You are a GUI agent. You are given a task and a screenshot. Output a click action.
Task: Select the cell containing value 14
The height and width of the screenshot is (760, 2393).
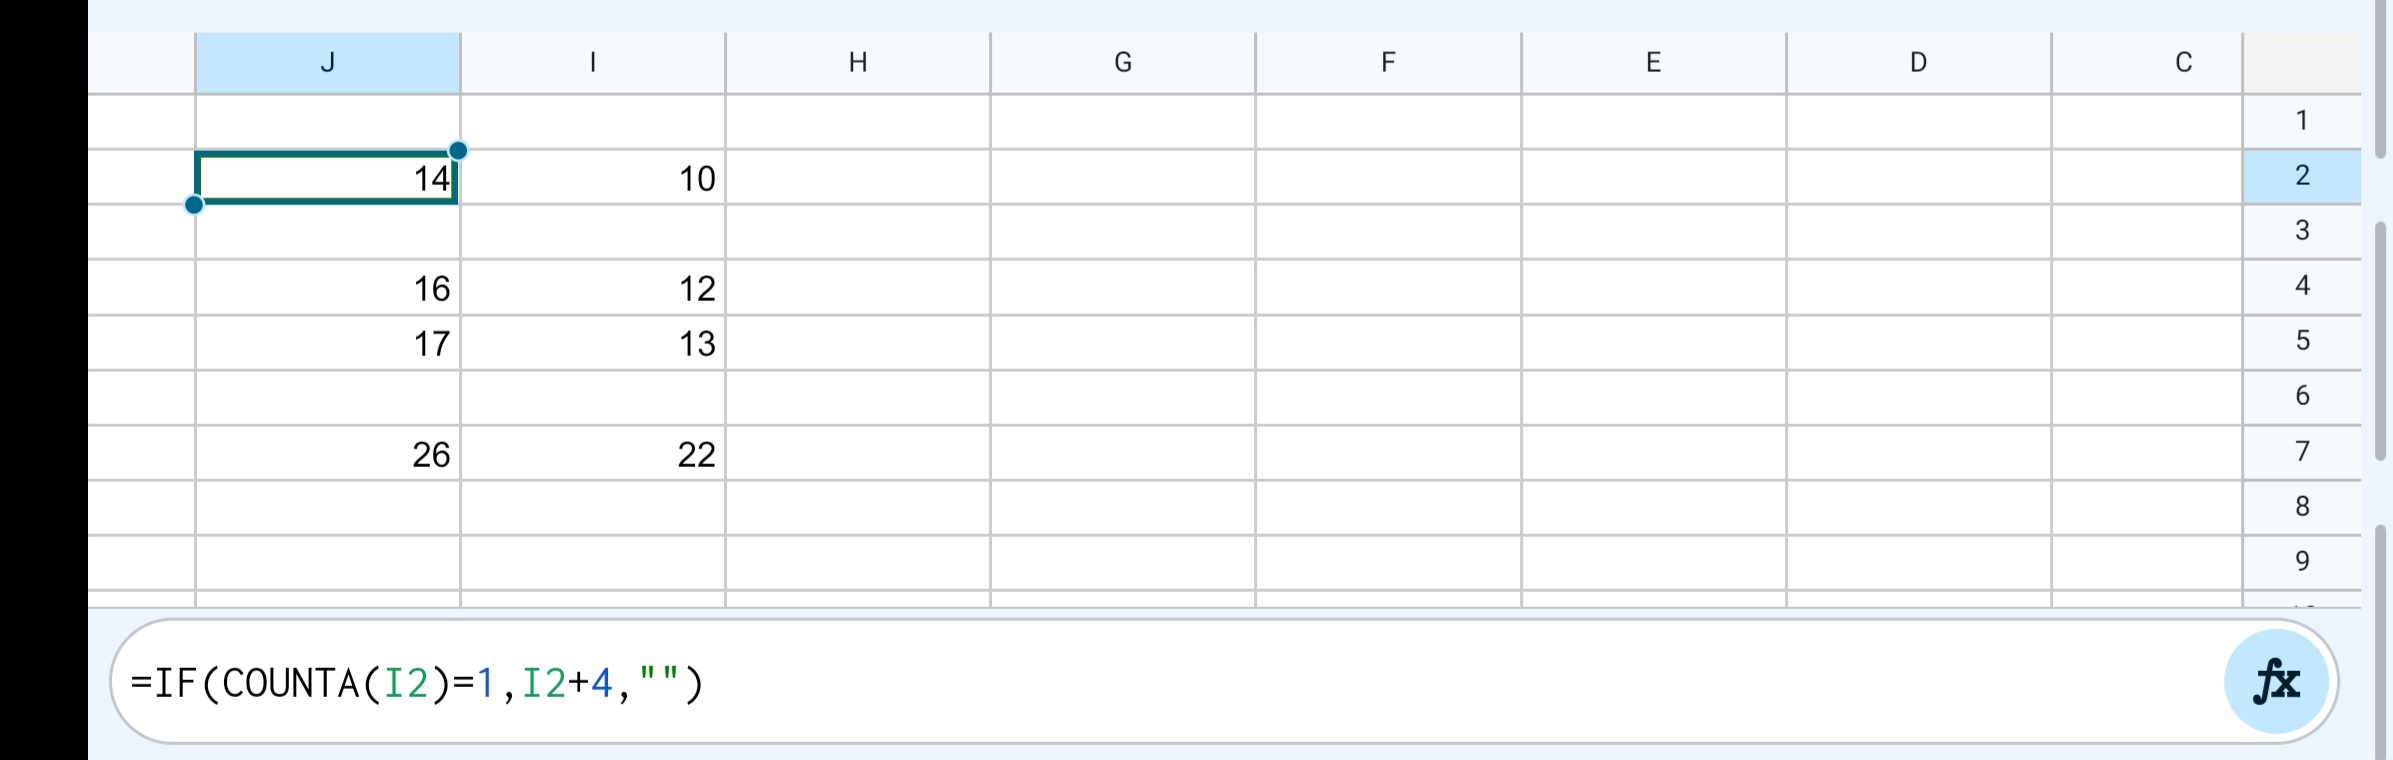[328, 179]
